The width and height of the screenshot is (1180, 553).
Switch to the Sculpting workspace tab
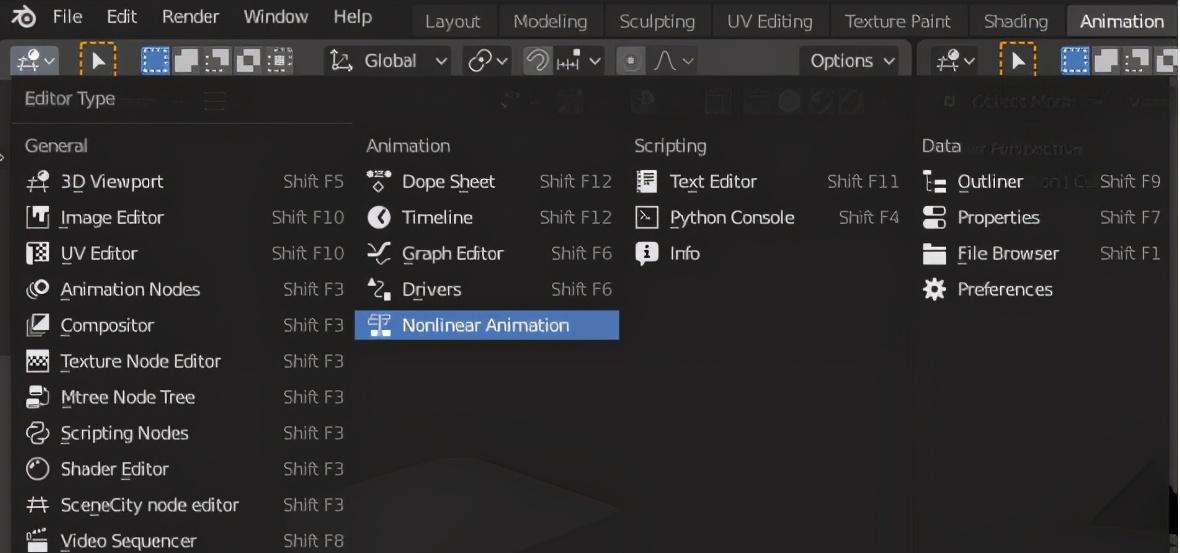(x=657, y=22)
